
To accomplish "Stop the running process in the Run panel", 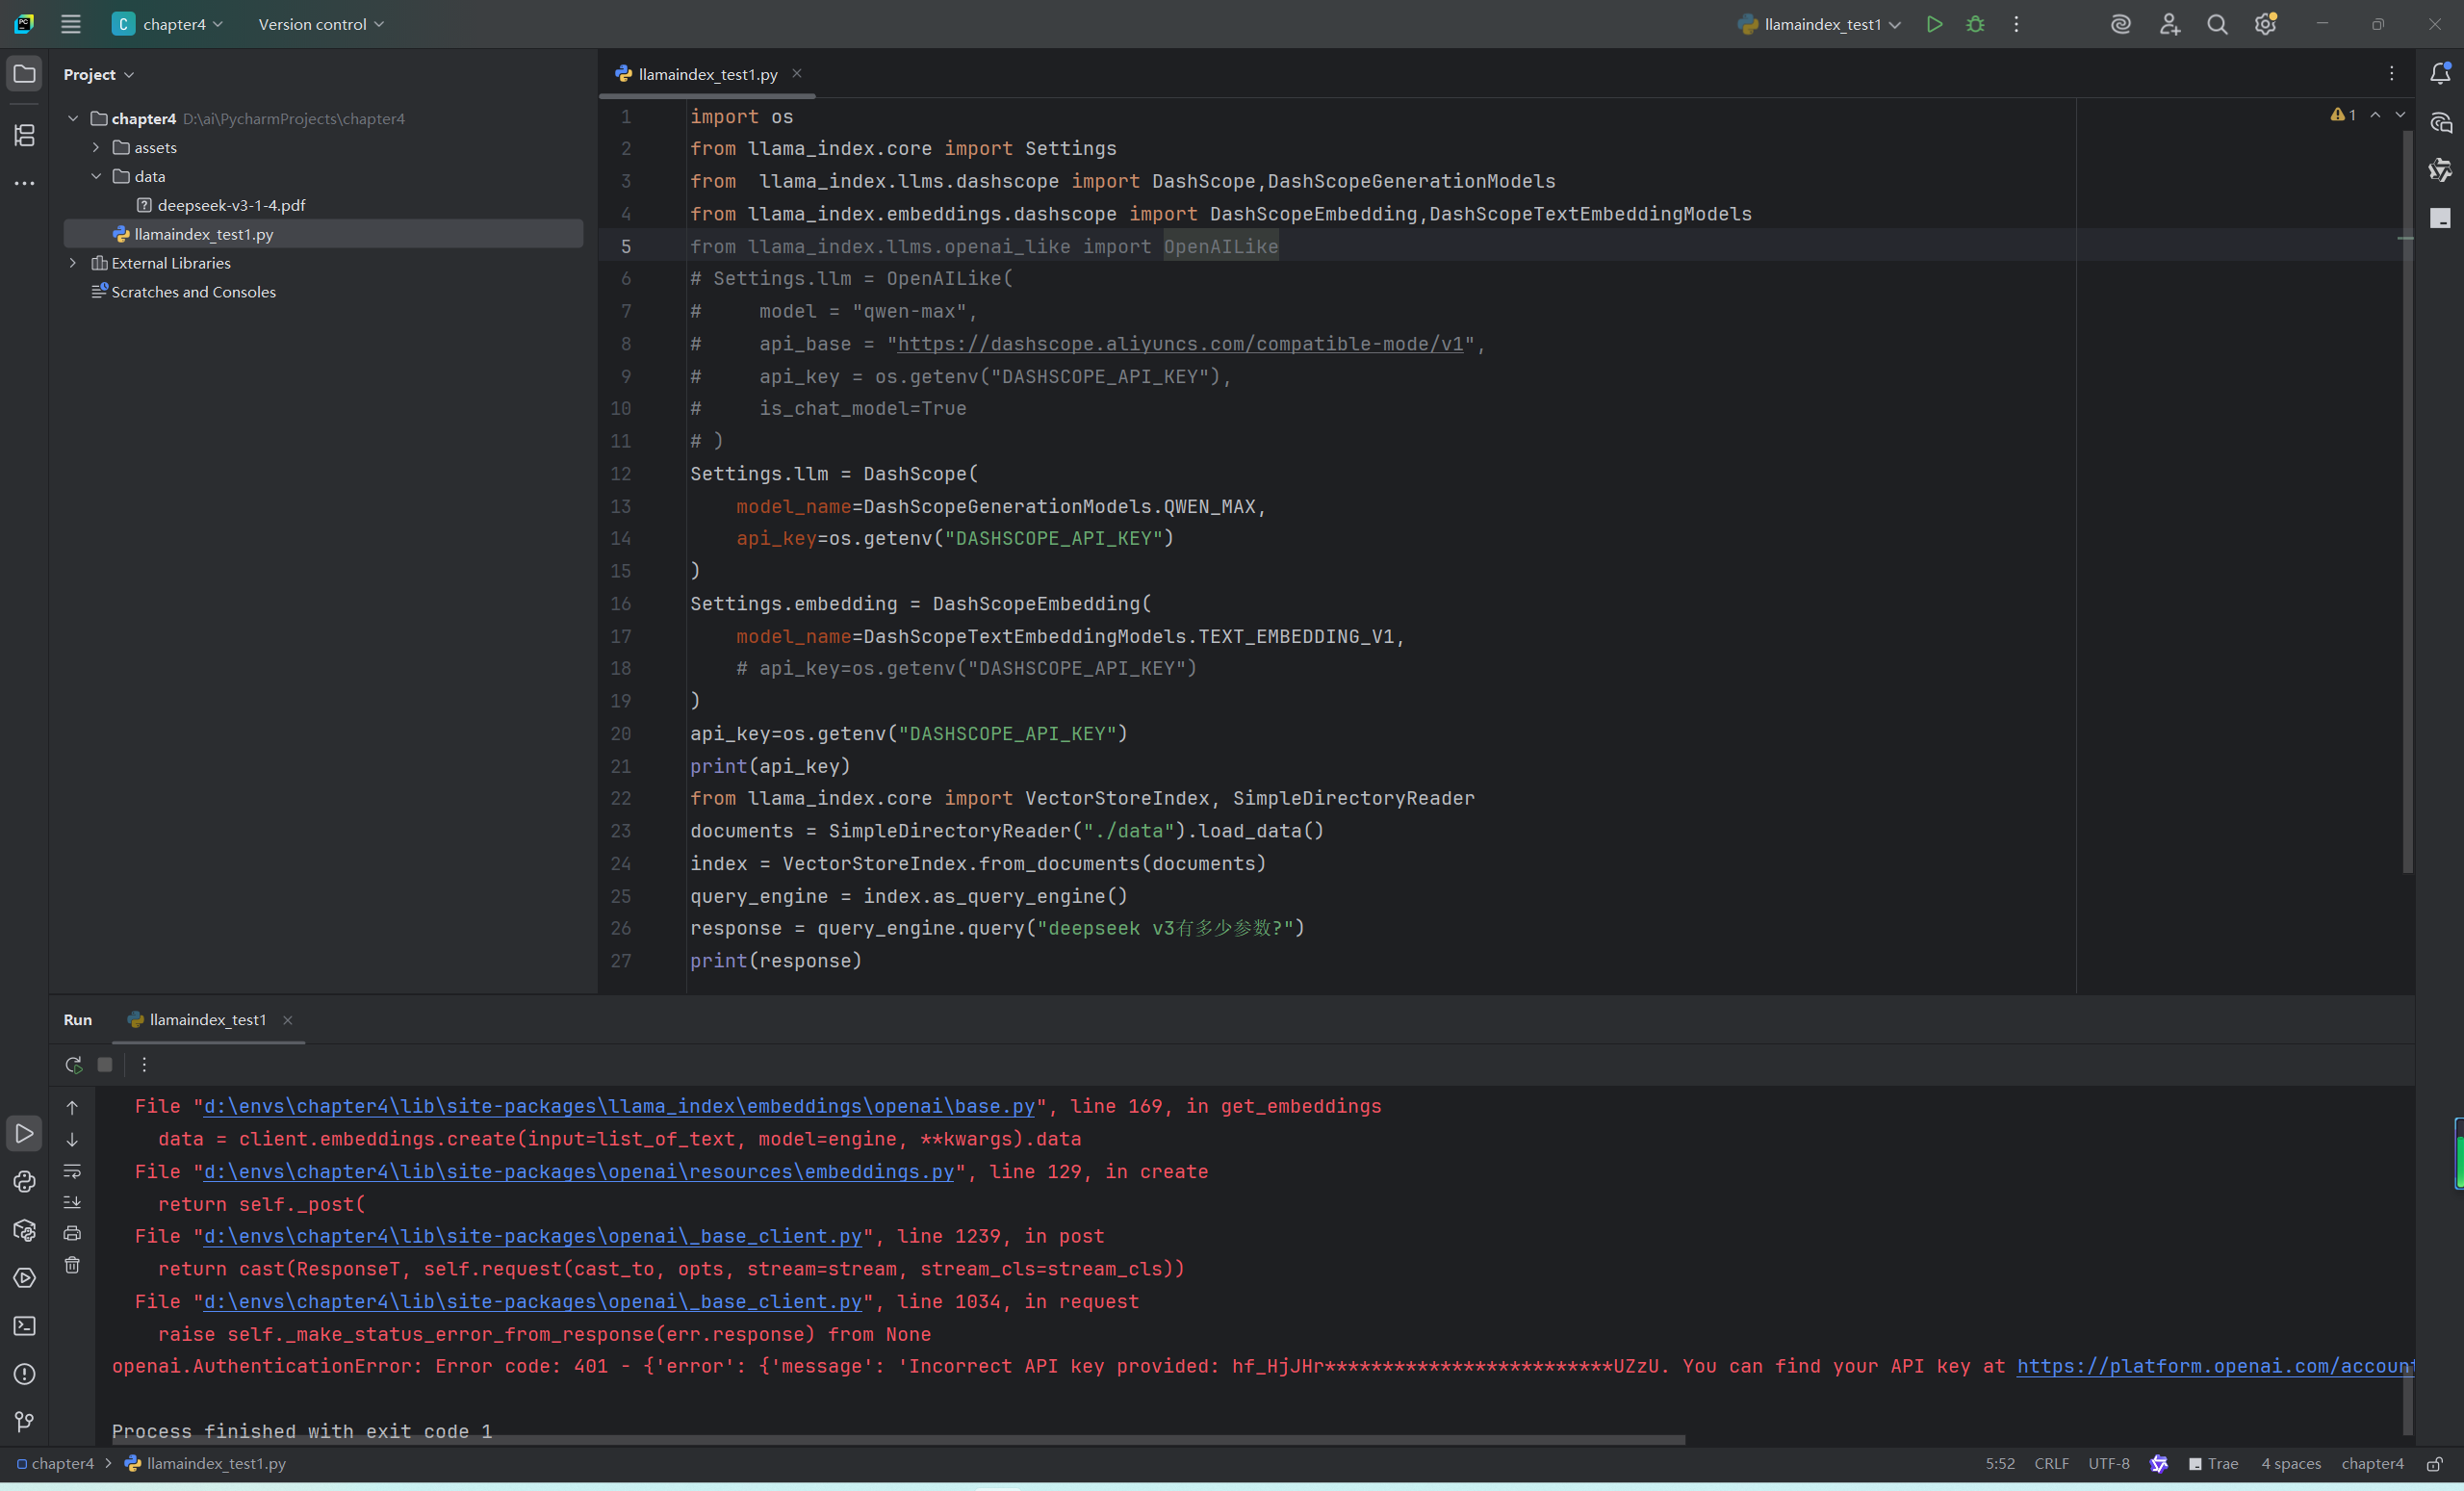I will coord(105,1064).
